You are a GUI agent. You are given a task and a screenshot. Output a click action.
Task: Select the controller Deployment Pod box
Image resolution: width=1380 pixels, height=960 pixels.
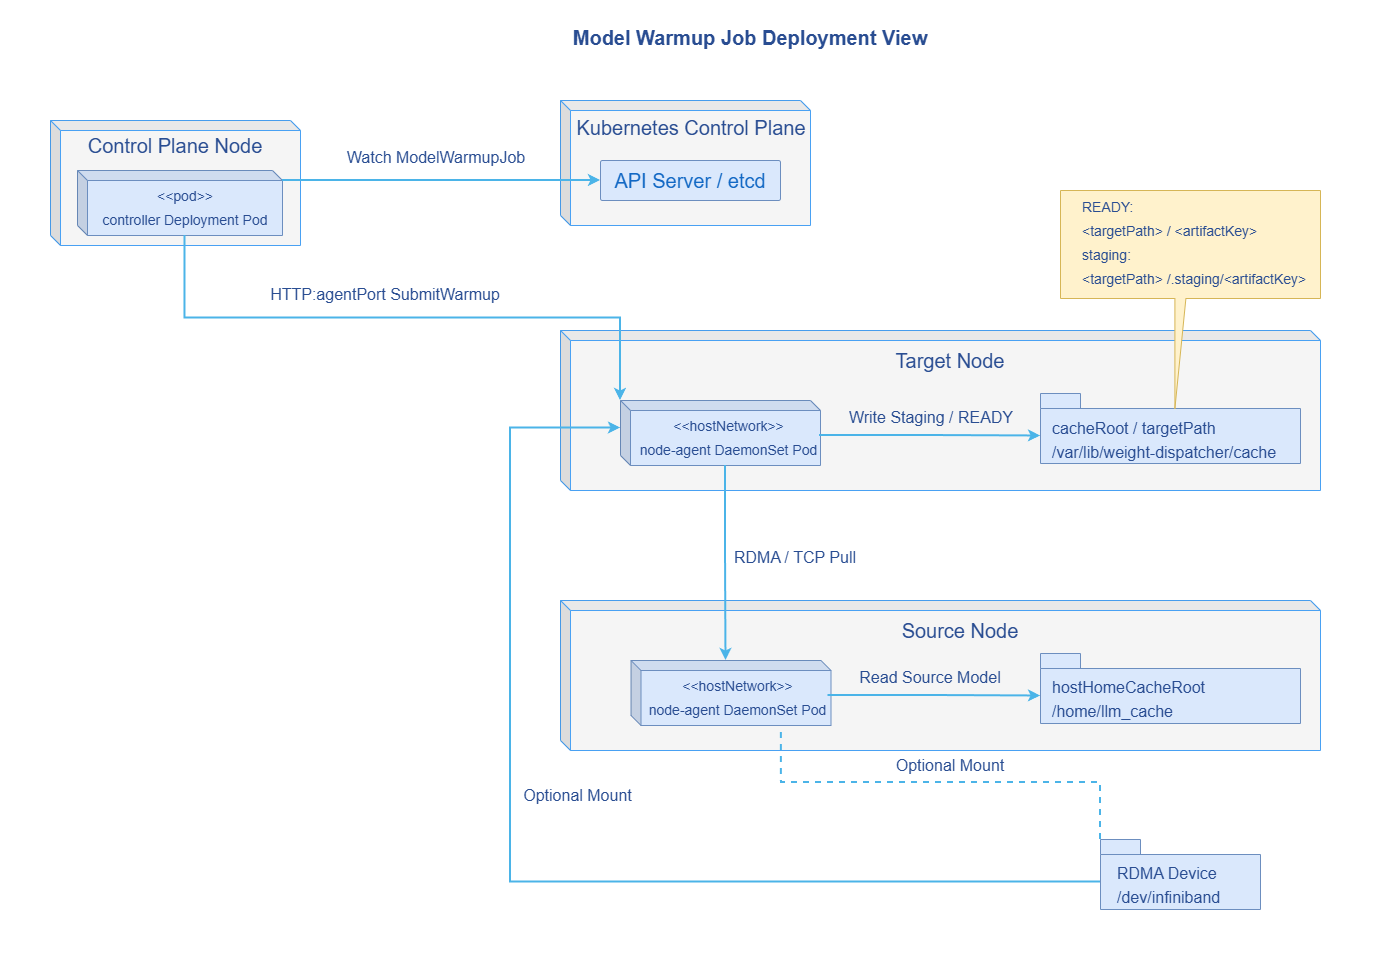click(x=180, y=203)
